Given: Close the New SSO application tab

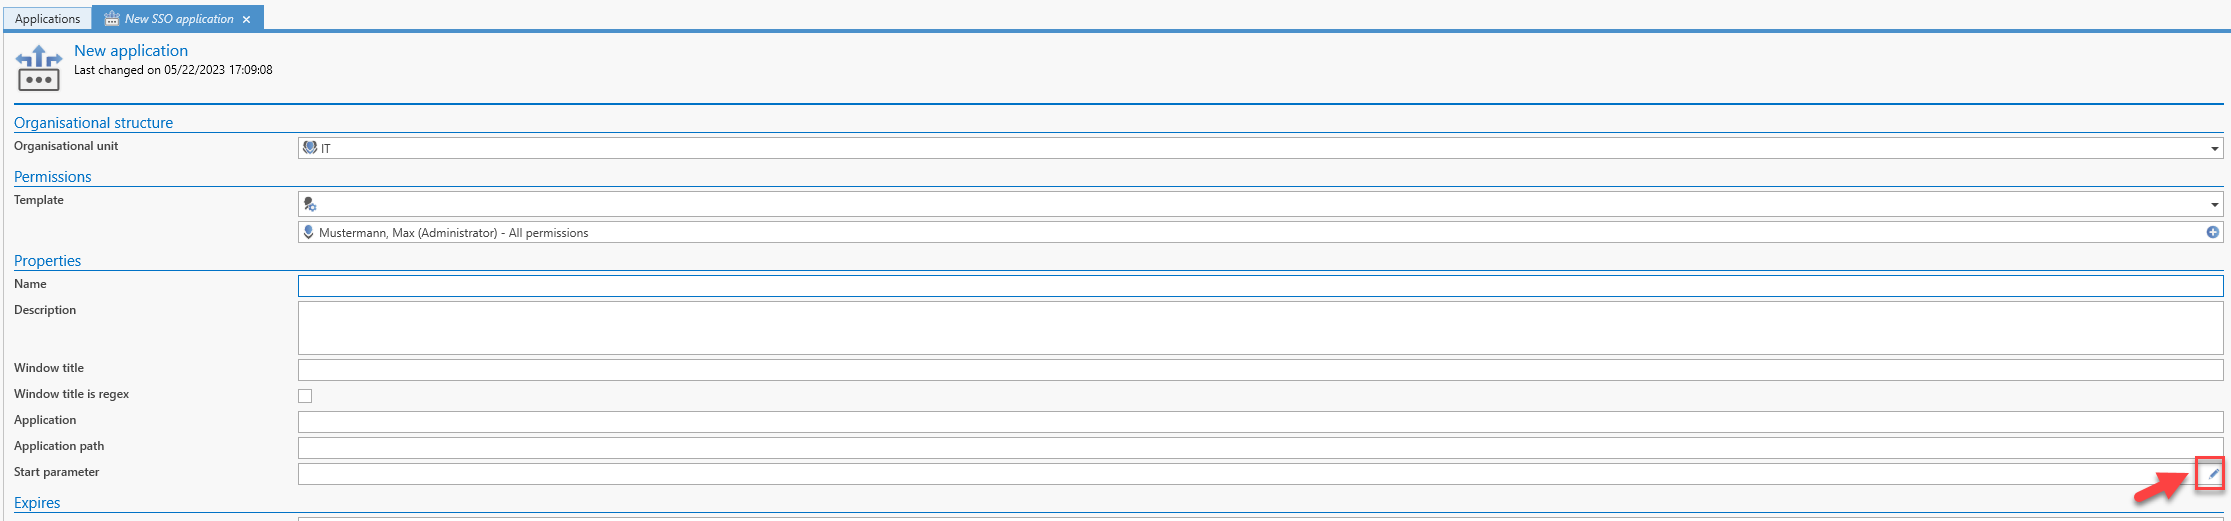Looking at the screenshot, I should [x=246, y=19].
